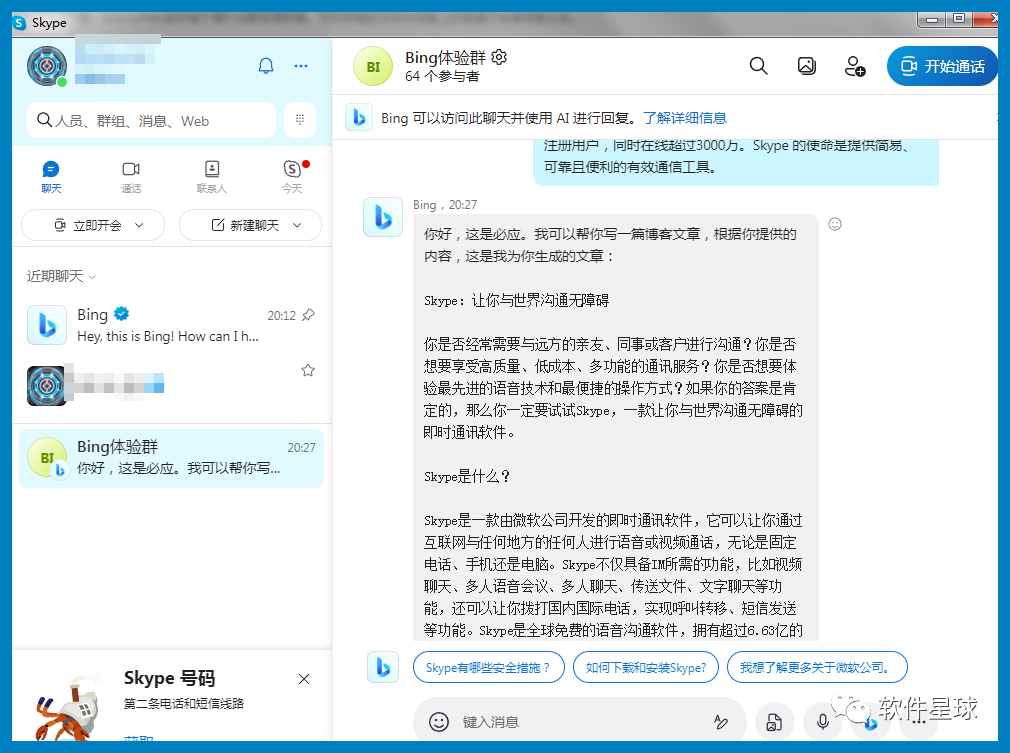Open text formatting pen icon
Image resolution: width=1010 pixels, height=753 pixels.
coord(721,721)
